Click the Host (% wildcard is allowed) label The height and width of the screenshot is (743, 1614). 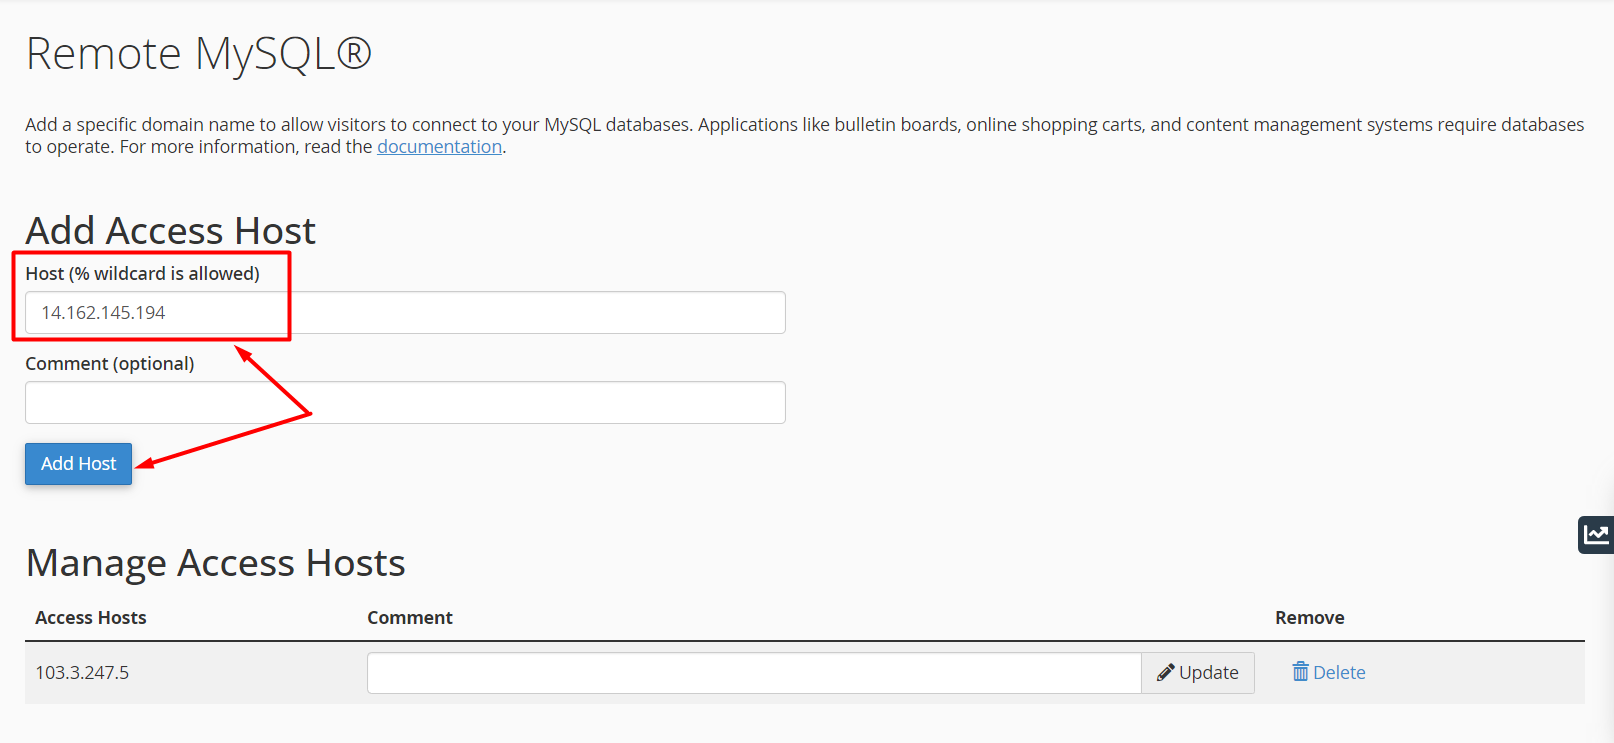tap(142, 274)
